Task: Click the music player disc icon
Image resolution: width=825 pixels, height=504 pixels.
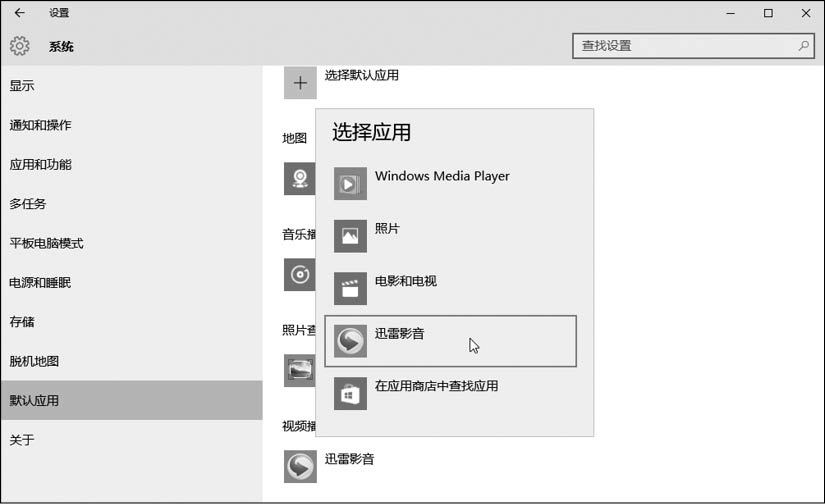Action: click(x=299, y=274)
